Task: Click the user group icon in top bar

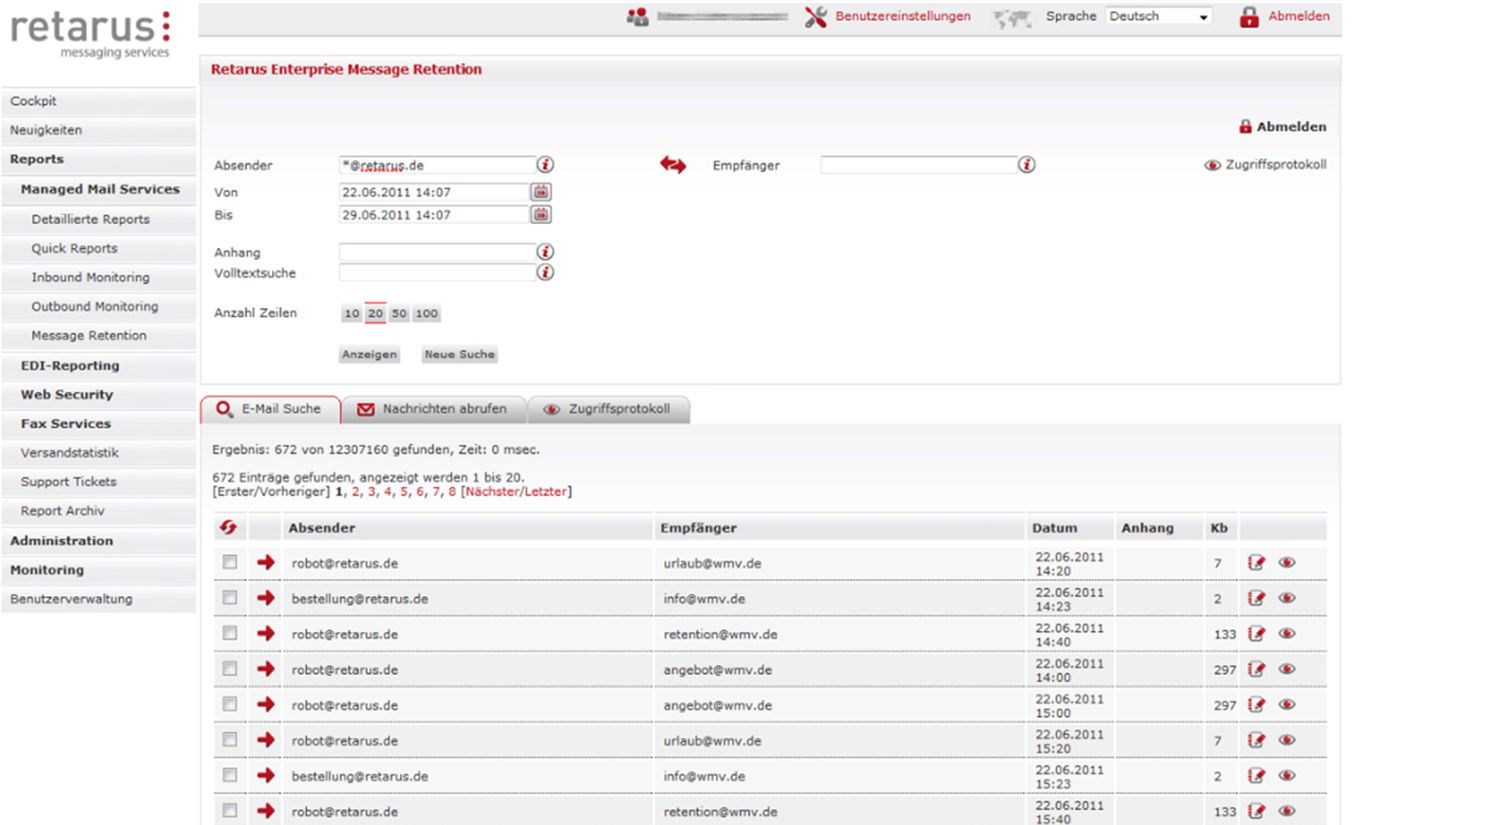Action: [637, 17]
